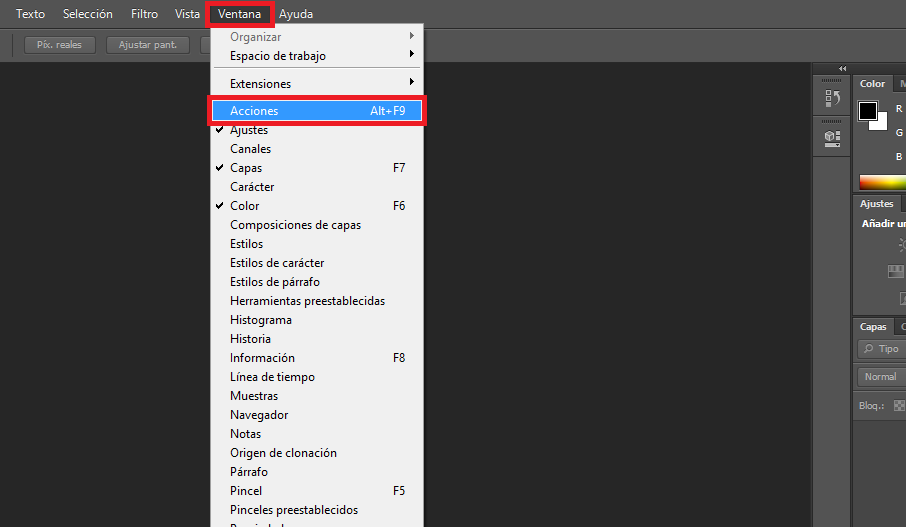906x527 pixels.
Task: Choose Canales from the menu
Action: [317, 149]
